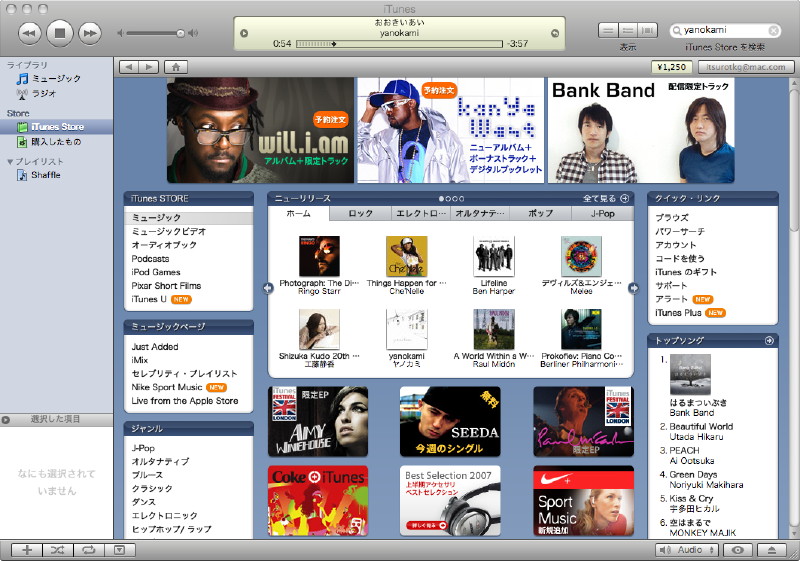This screenshot has width=800, height=561.
Task: Go back in the store navigation
Action: (x=129, y=67)
